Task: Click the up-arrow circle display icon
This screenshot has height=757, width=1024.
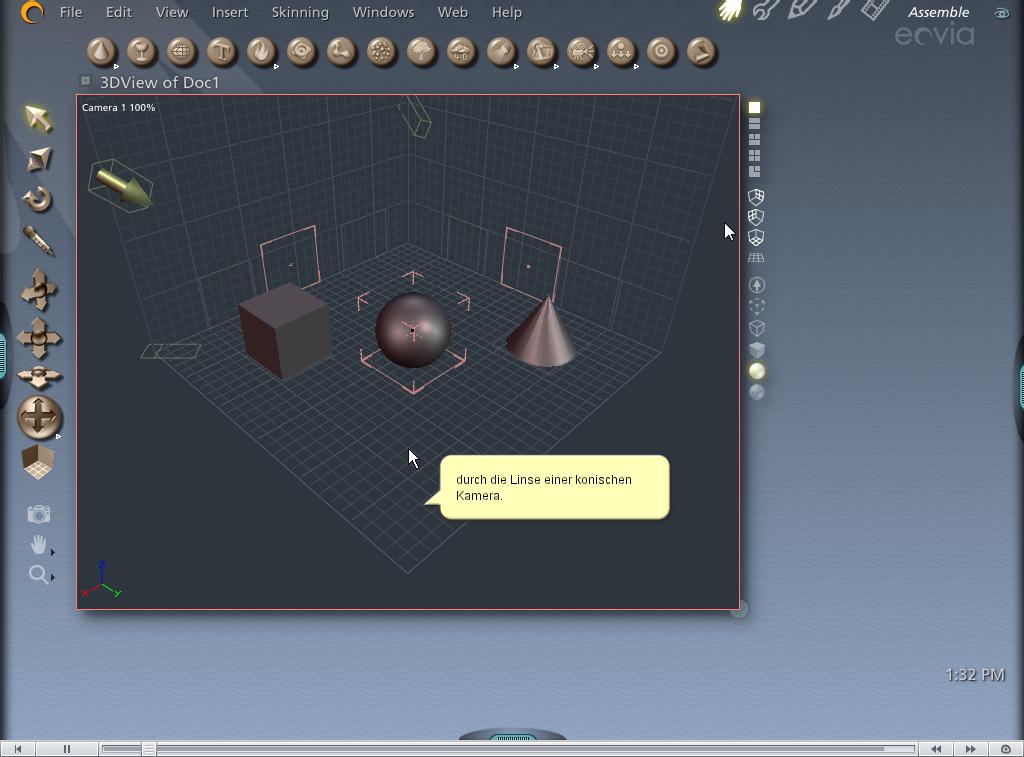Action: (x=757, y=285)
